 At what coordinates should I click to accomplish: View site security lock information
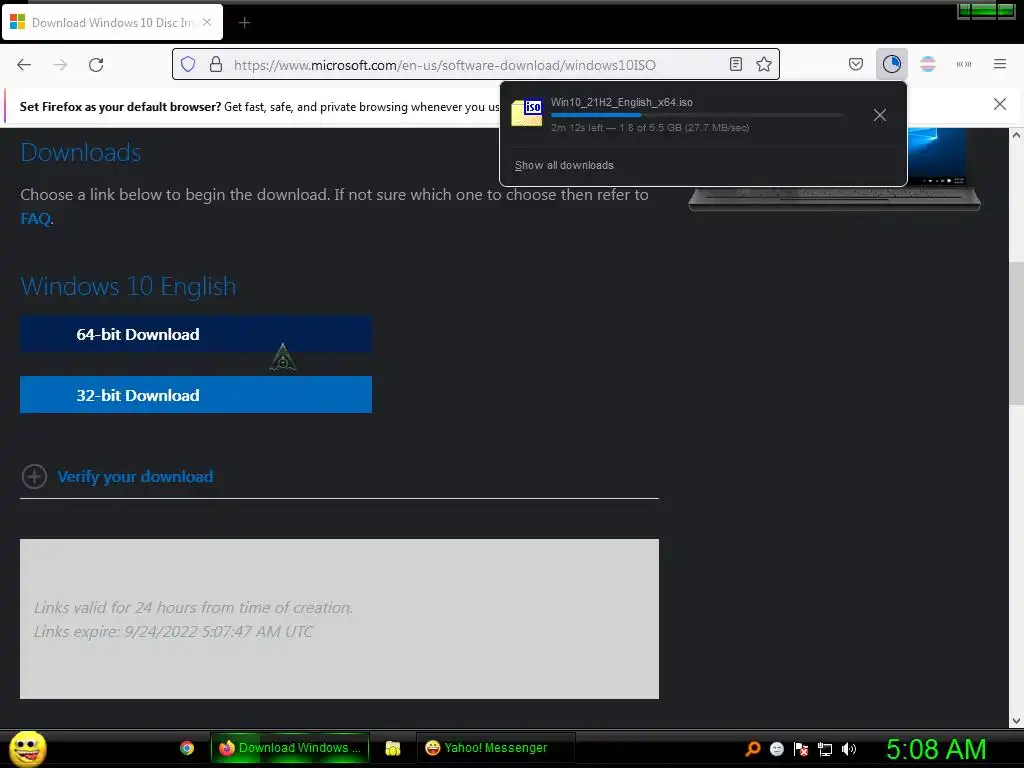point(216,65)
